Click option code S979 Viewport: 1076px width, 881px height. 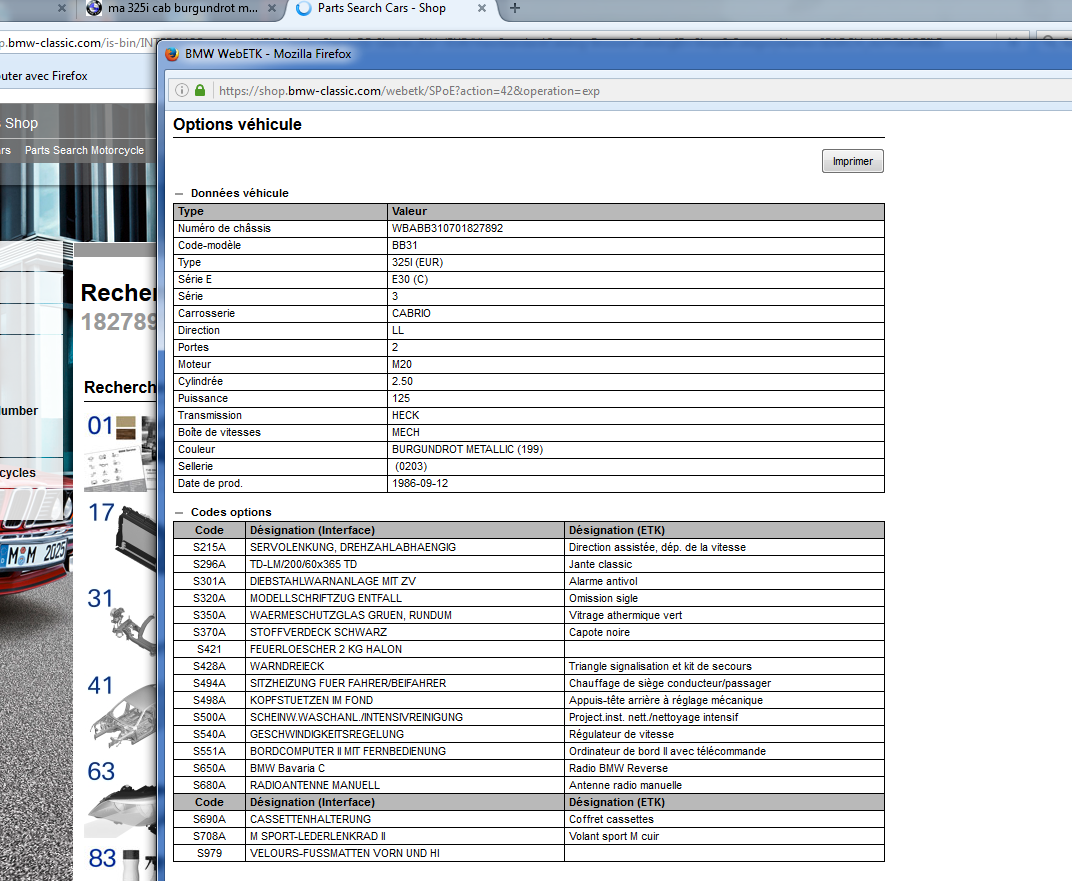pyautogui.click(x=209, y=854)
